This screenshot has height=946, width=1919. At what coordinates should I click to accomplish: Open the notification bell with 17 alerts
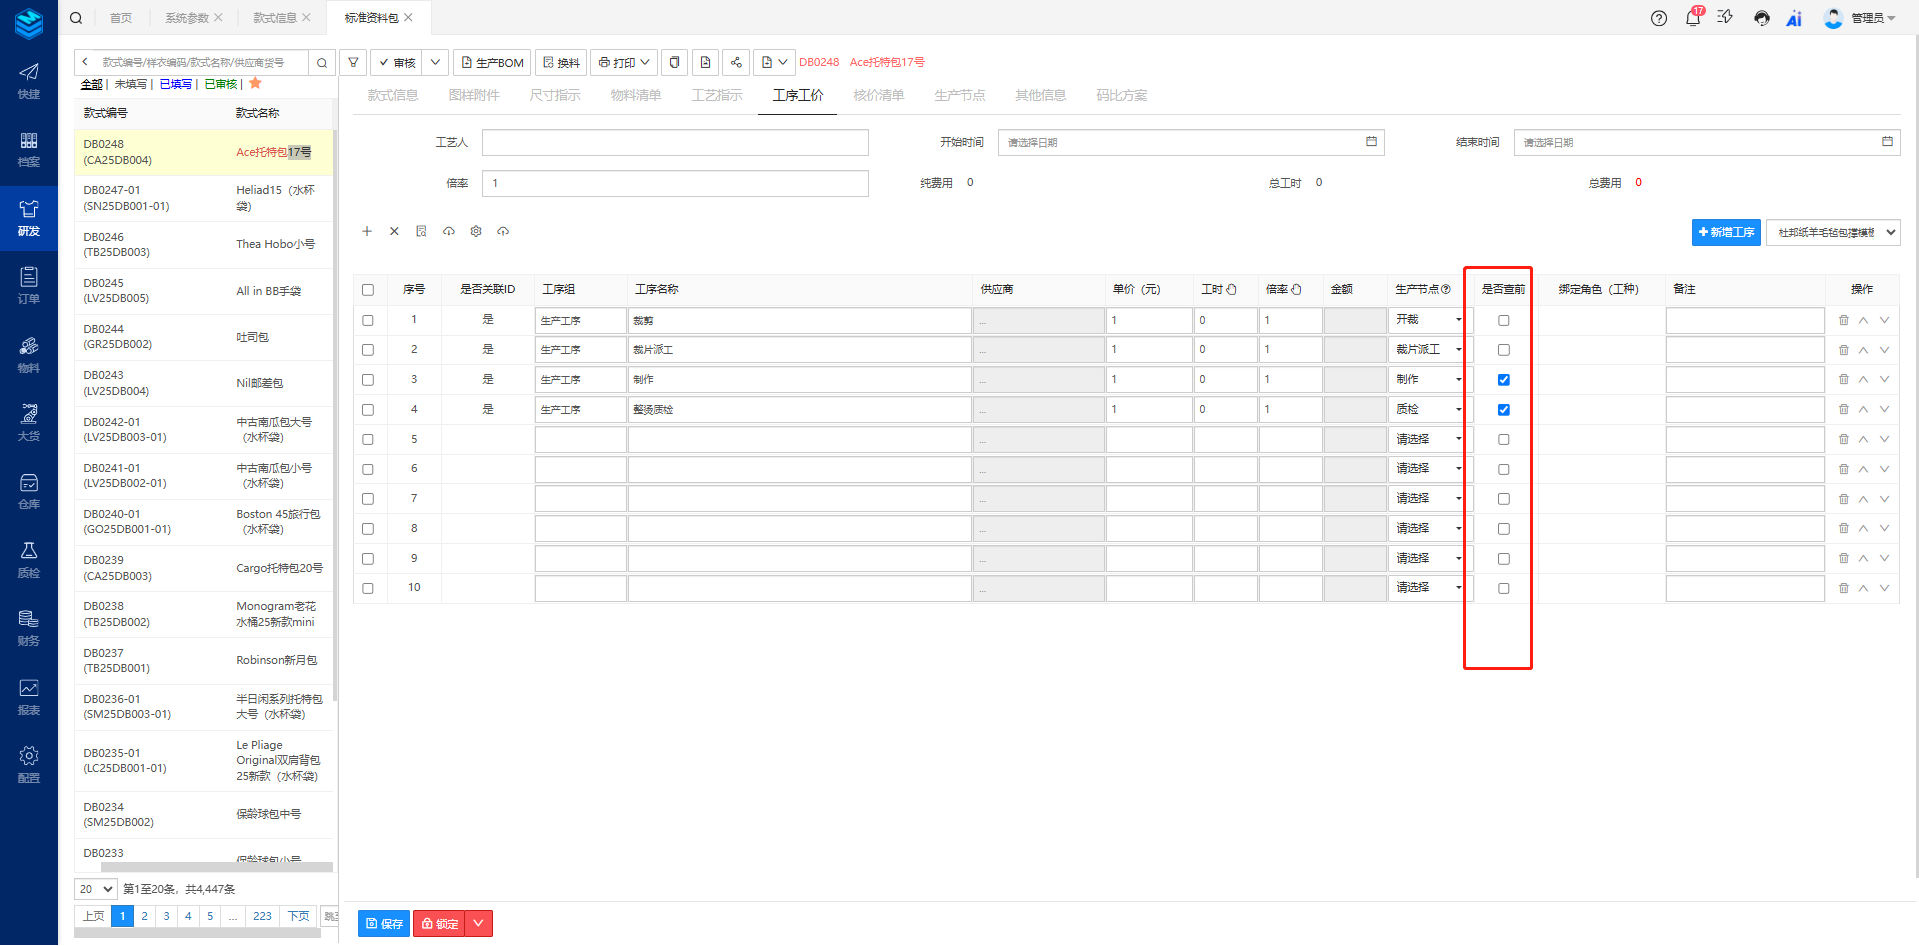(x=1692, y=18)
